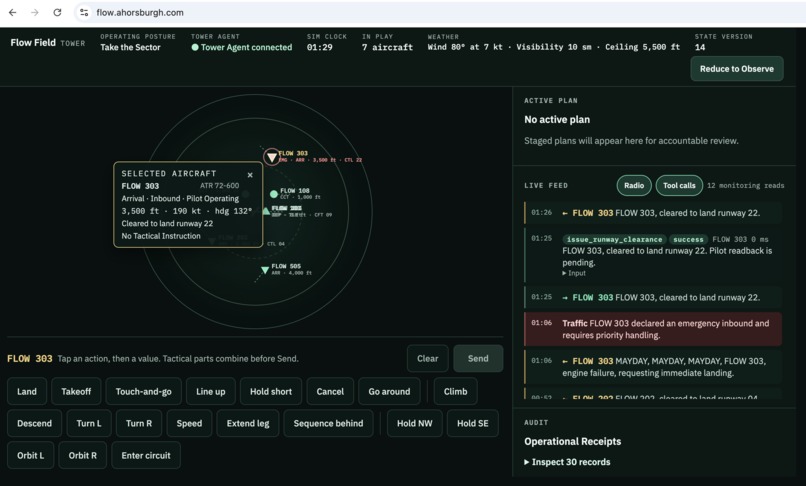Click 12 monitoring reads counter
Viewport: 806px width, 486px height.
pos(745,186)
